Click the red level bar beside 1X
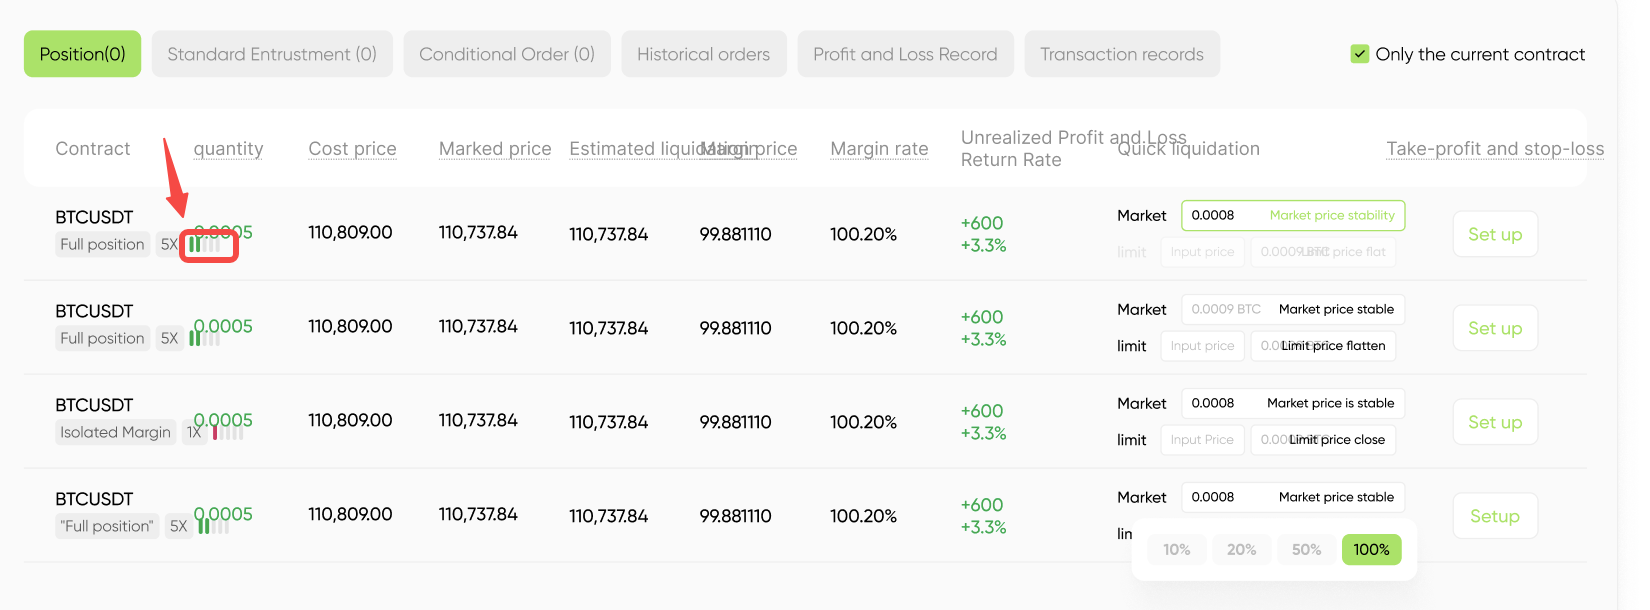Viewport: 1650px width, 610px height. point(215,433)
